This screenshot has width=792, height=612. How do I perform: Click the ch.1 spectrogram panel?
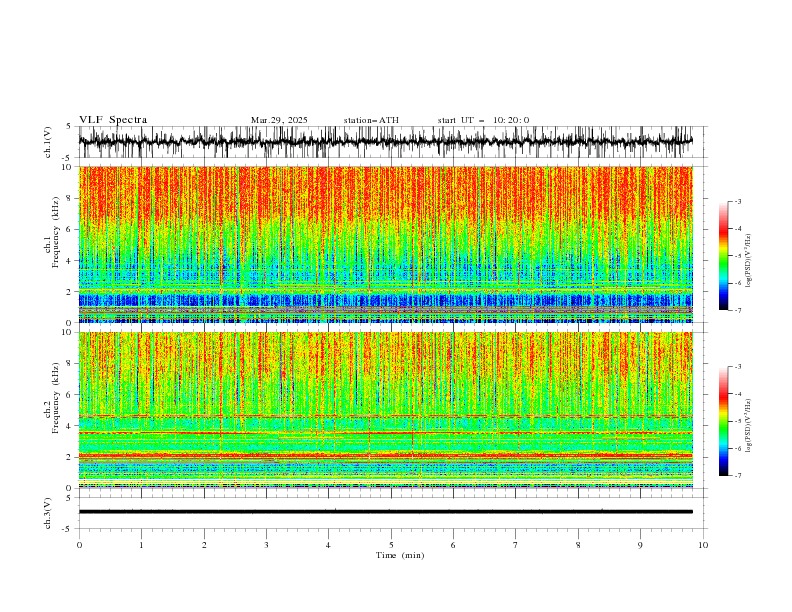tap(386, 244)
